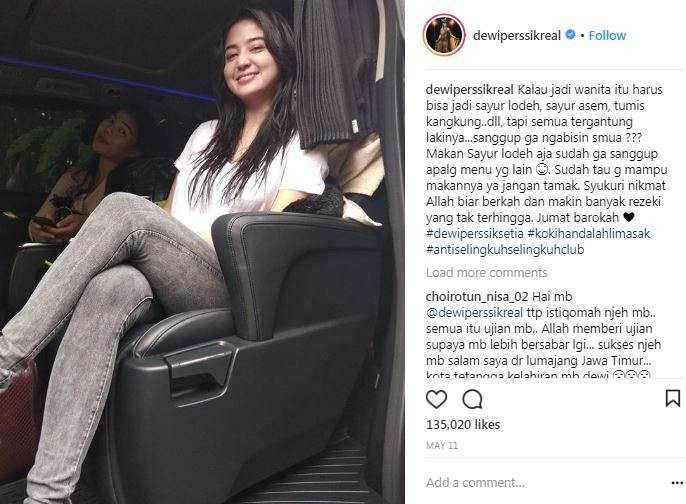View the 135,020 likes list

point(463,424)
